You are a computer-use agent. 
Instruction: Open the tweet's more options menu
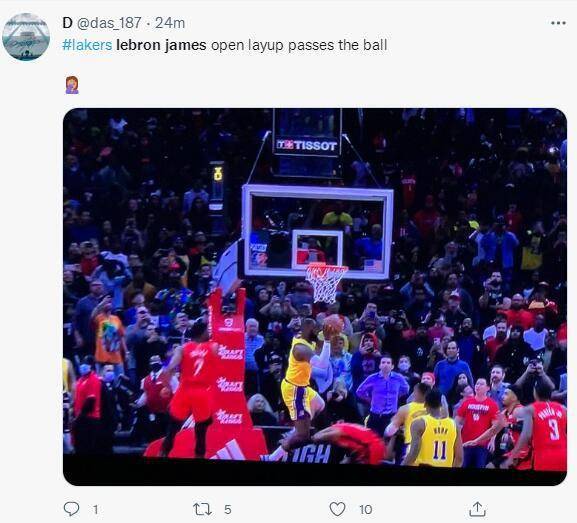pyautogui.click(x=558, y=23)
